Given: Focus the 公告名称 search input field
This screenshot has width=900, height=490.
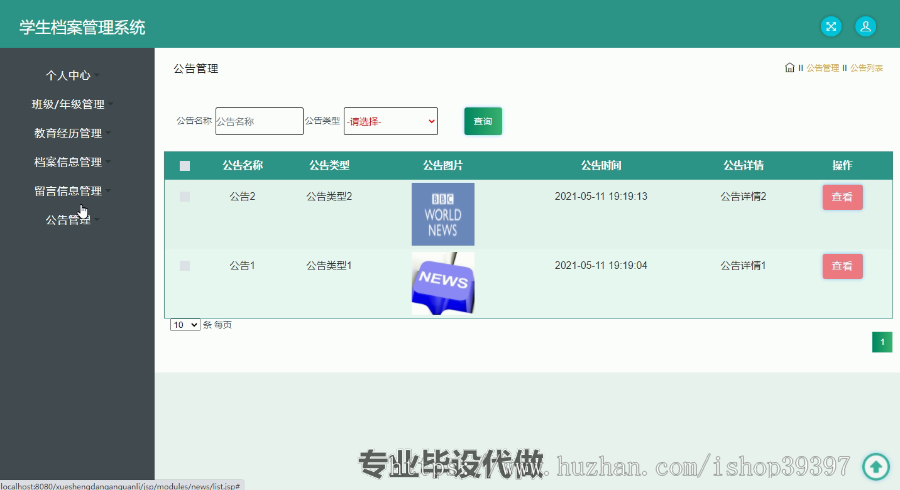Looking at the screenshot, I should pyautogui.click(x=259, y=121).
